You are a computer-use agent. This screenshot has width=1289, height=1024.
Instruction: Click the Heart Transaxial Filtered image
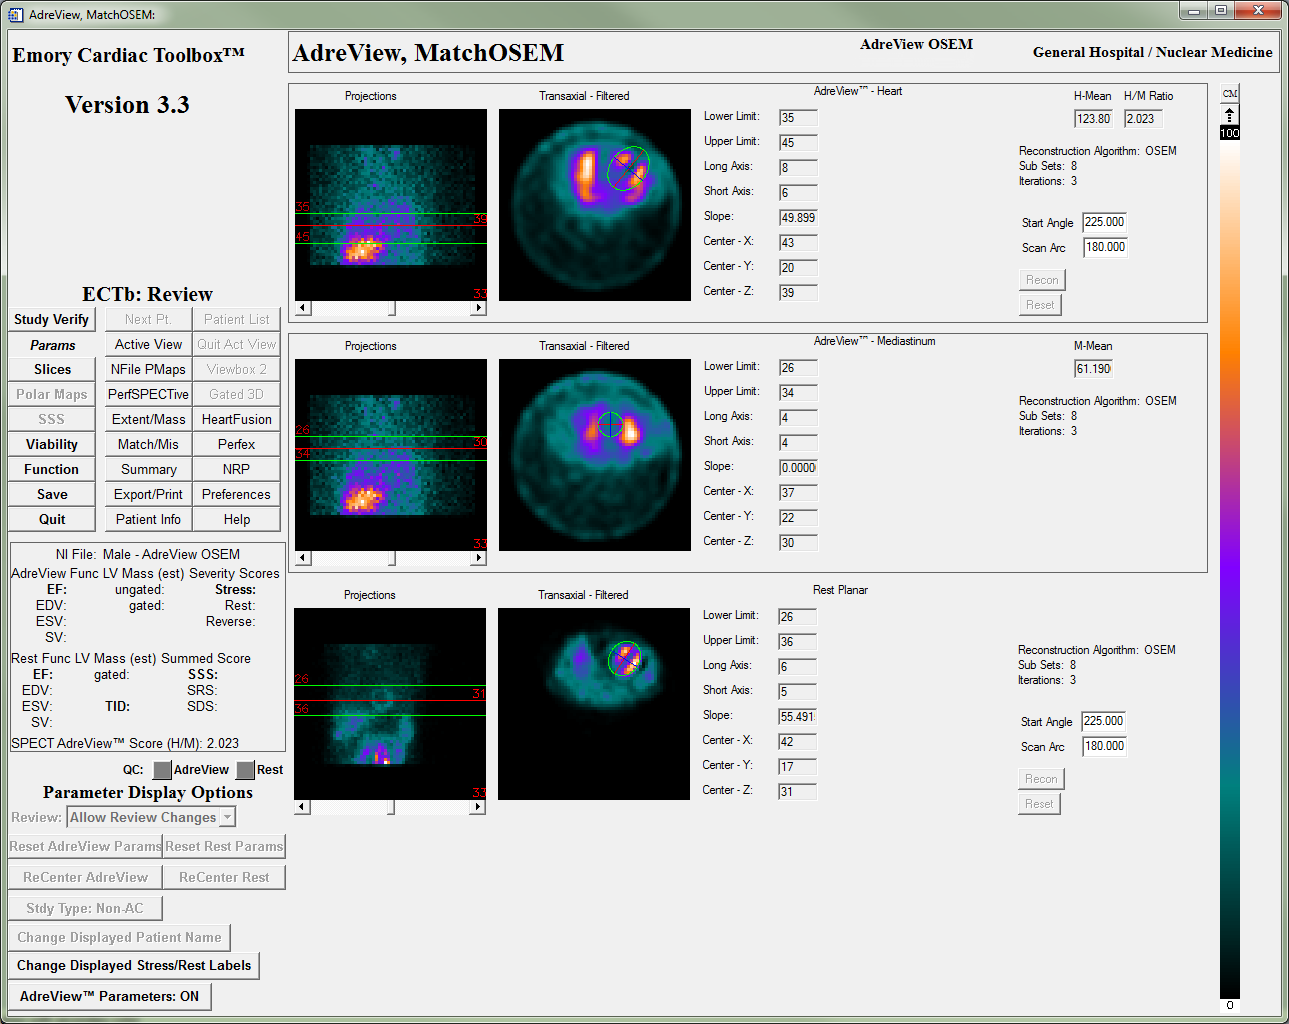tap(595, 205)
